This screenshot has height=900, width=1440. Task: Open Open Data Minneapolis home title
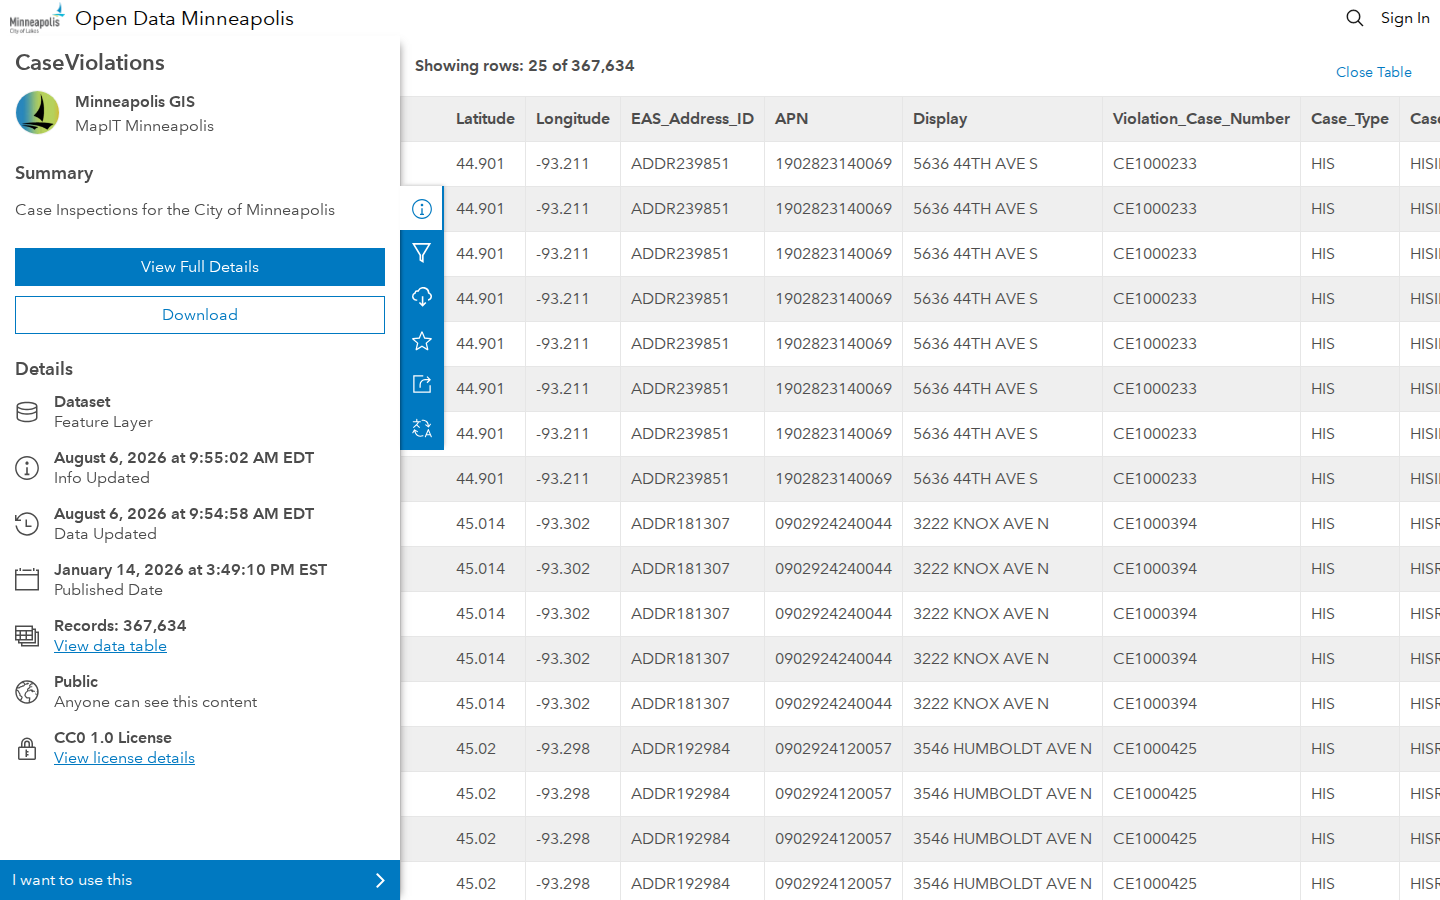pos(184,18)
